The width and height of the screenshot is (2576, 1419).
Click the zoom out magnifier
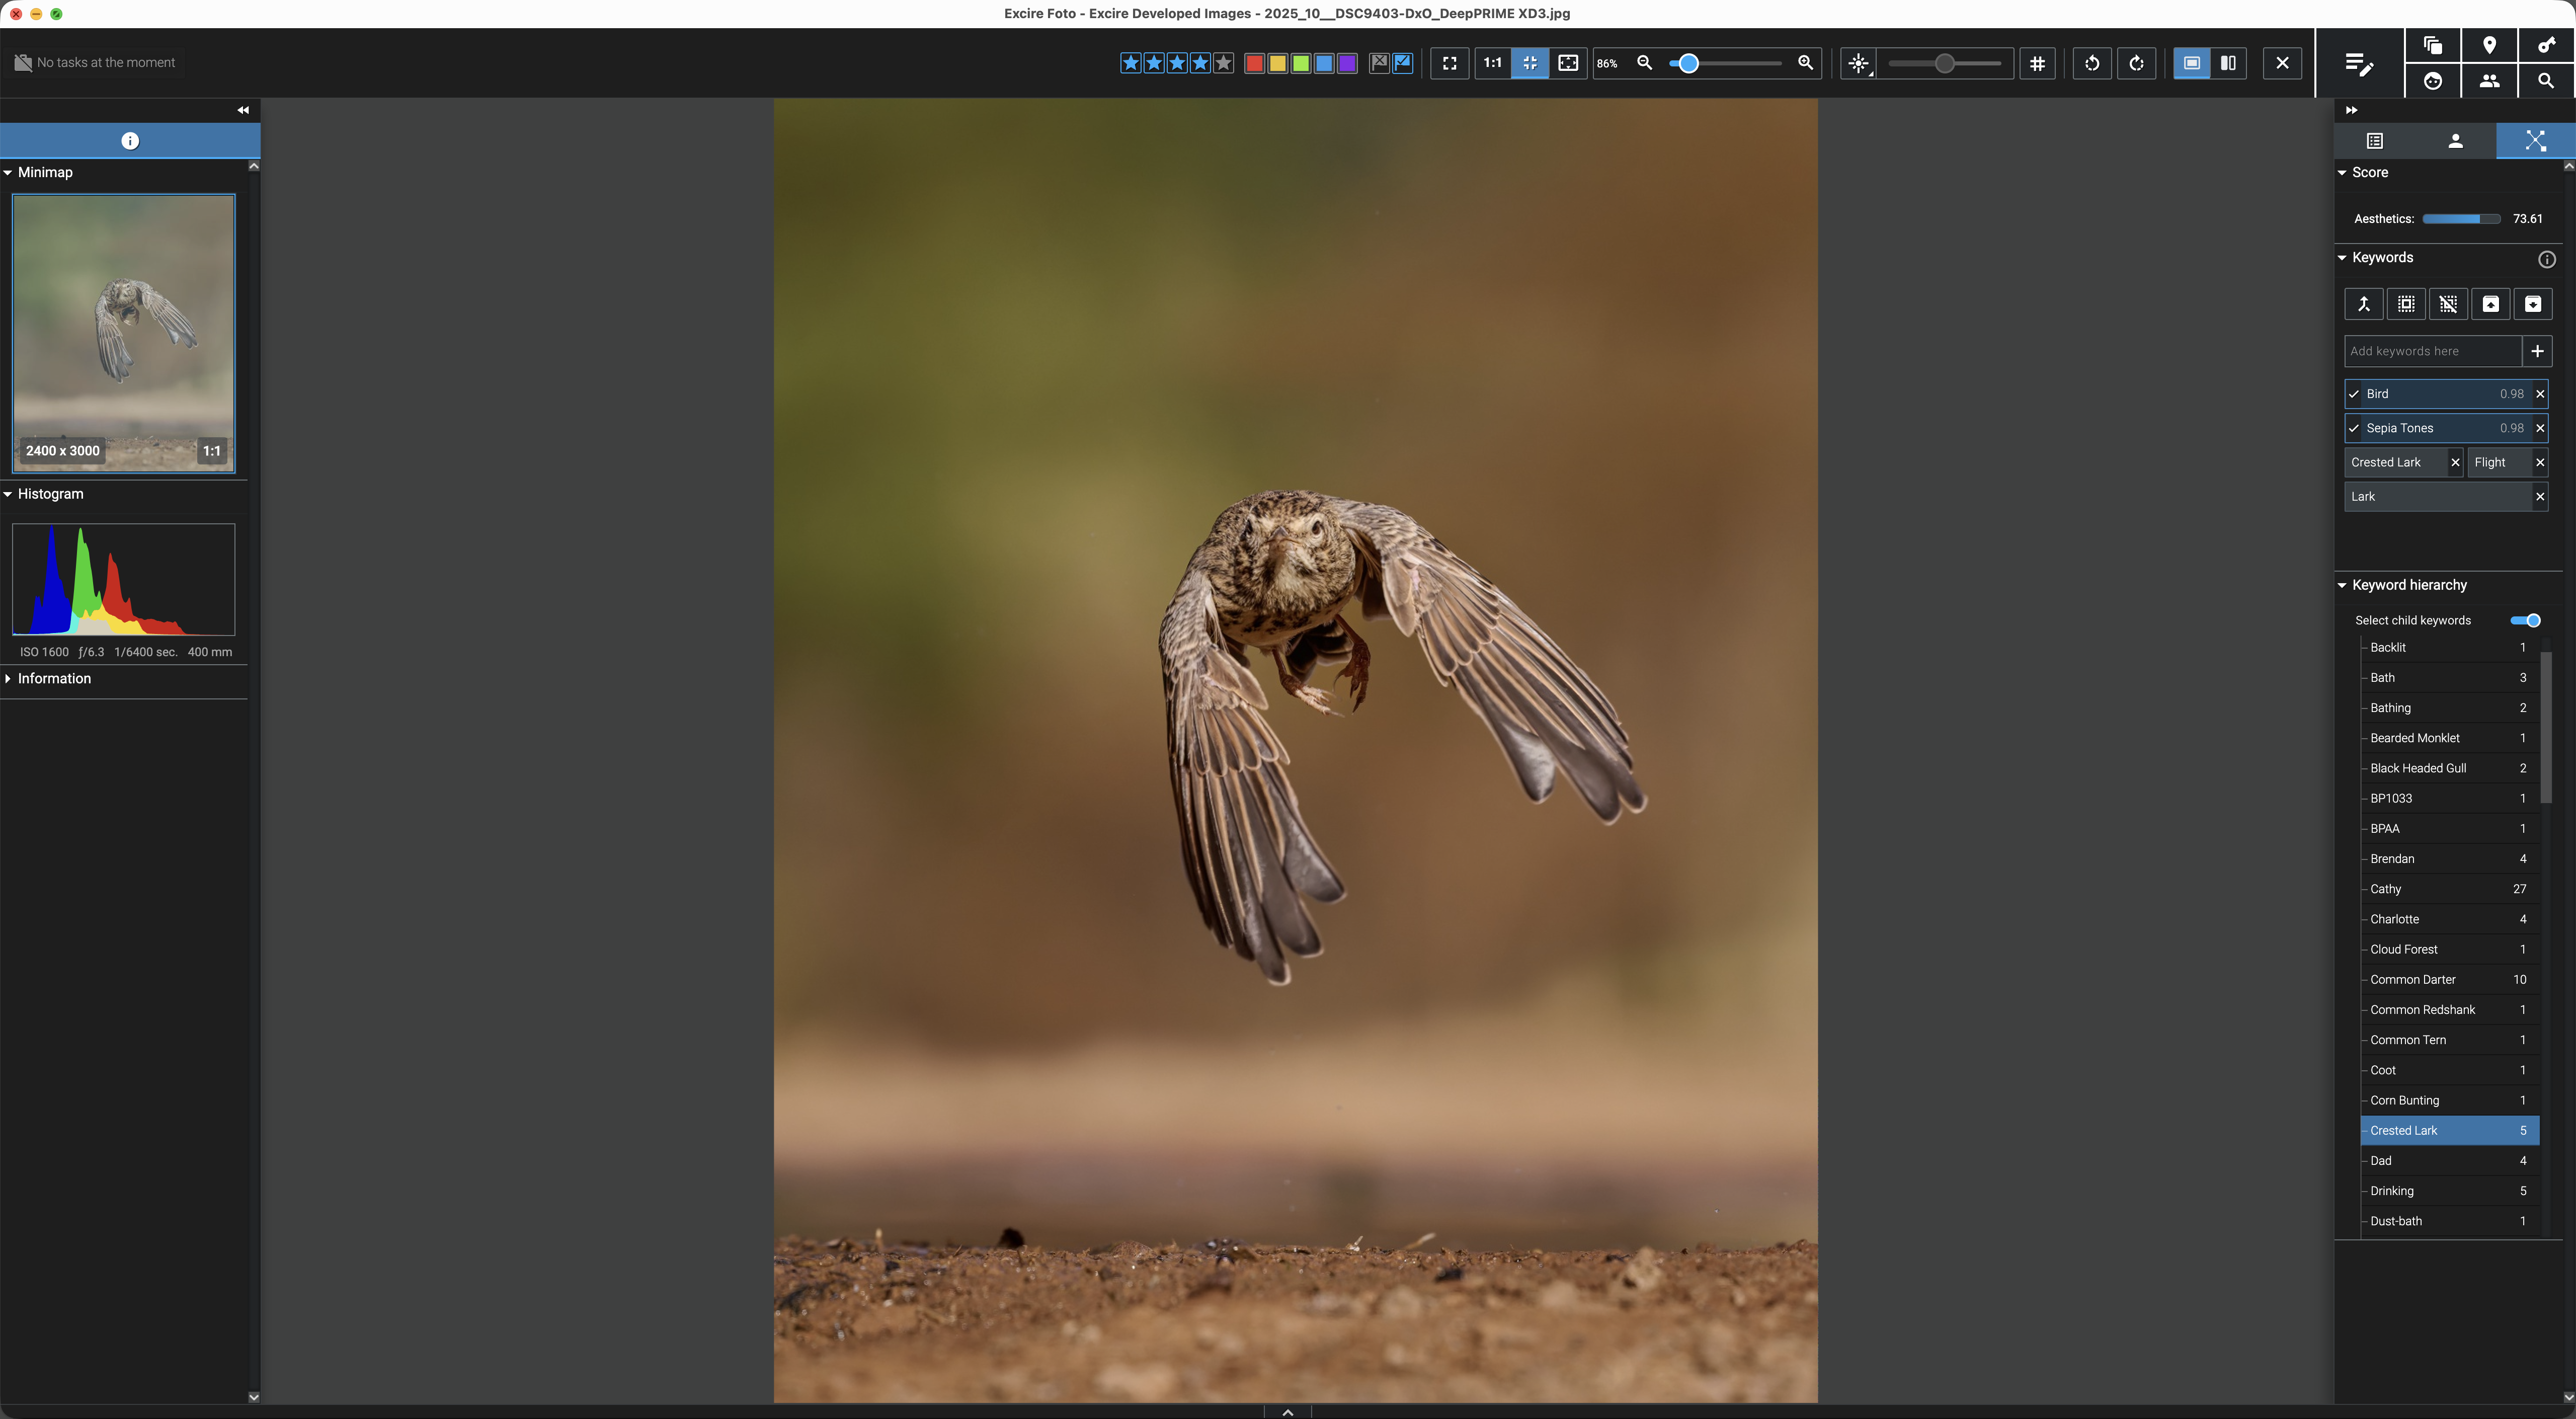[x=1644, y=63]
